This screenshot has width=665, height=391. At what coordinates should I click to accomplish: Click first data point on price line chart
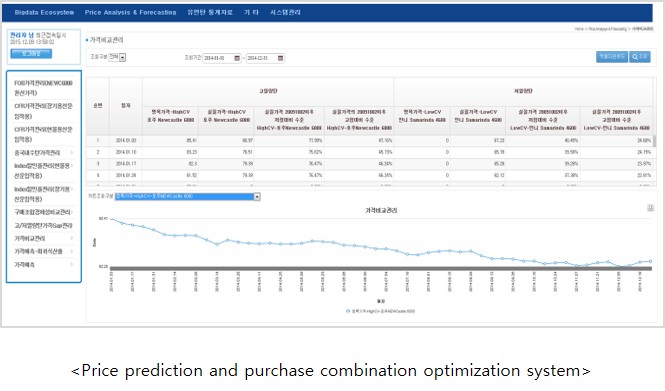click(x=112, y=219)
